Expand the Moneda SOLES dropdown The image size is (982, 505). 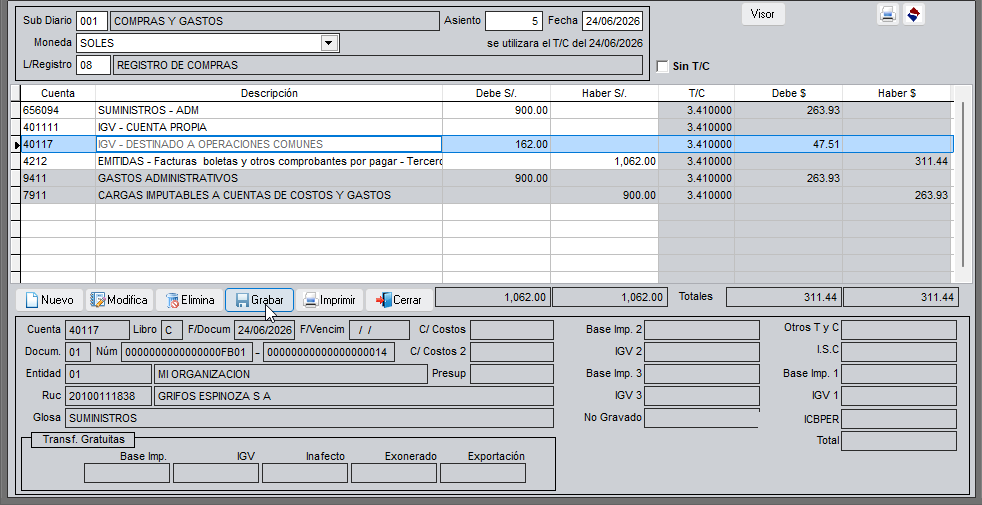pos(328,43)
